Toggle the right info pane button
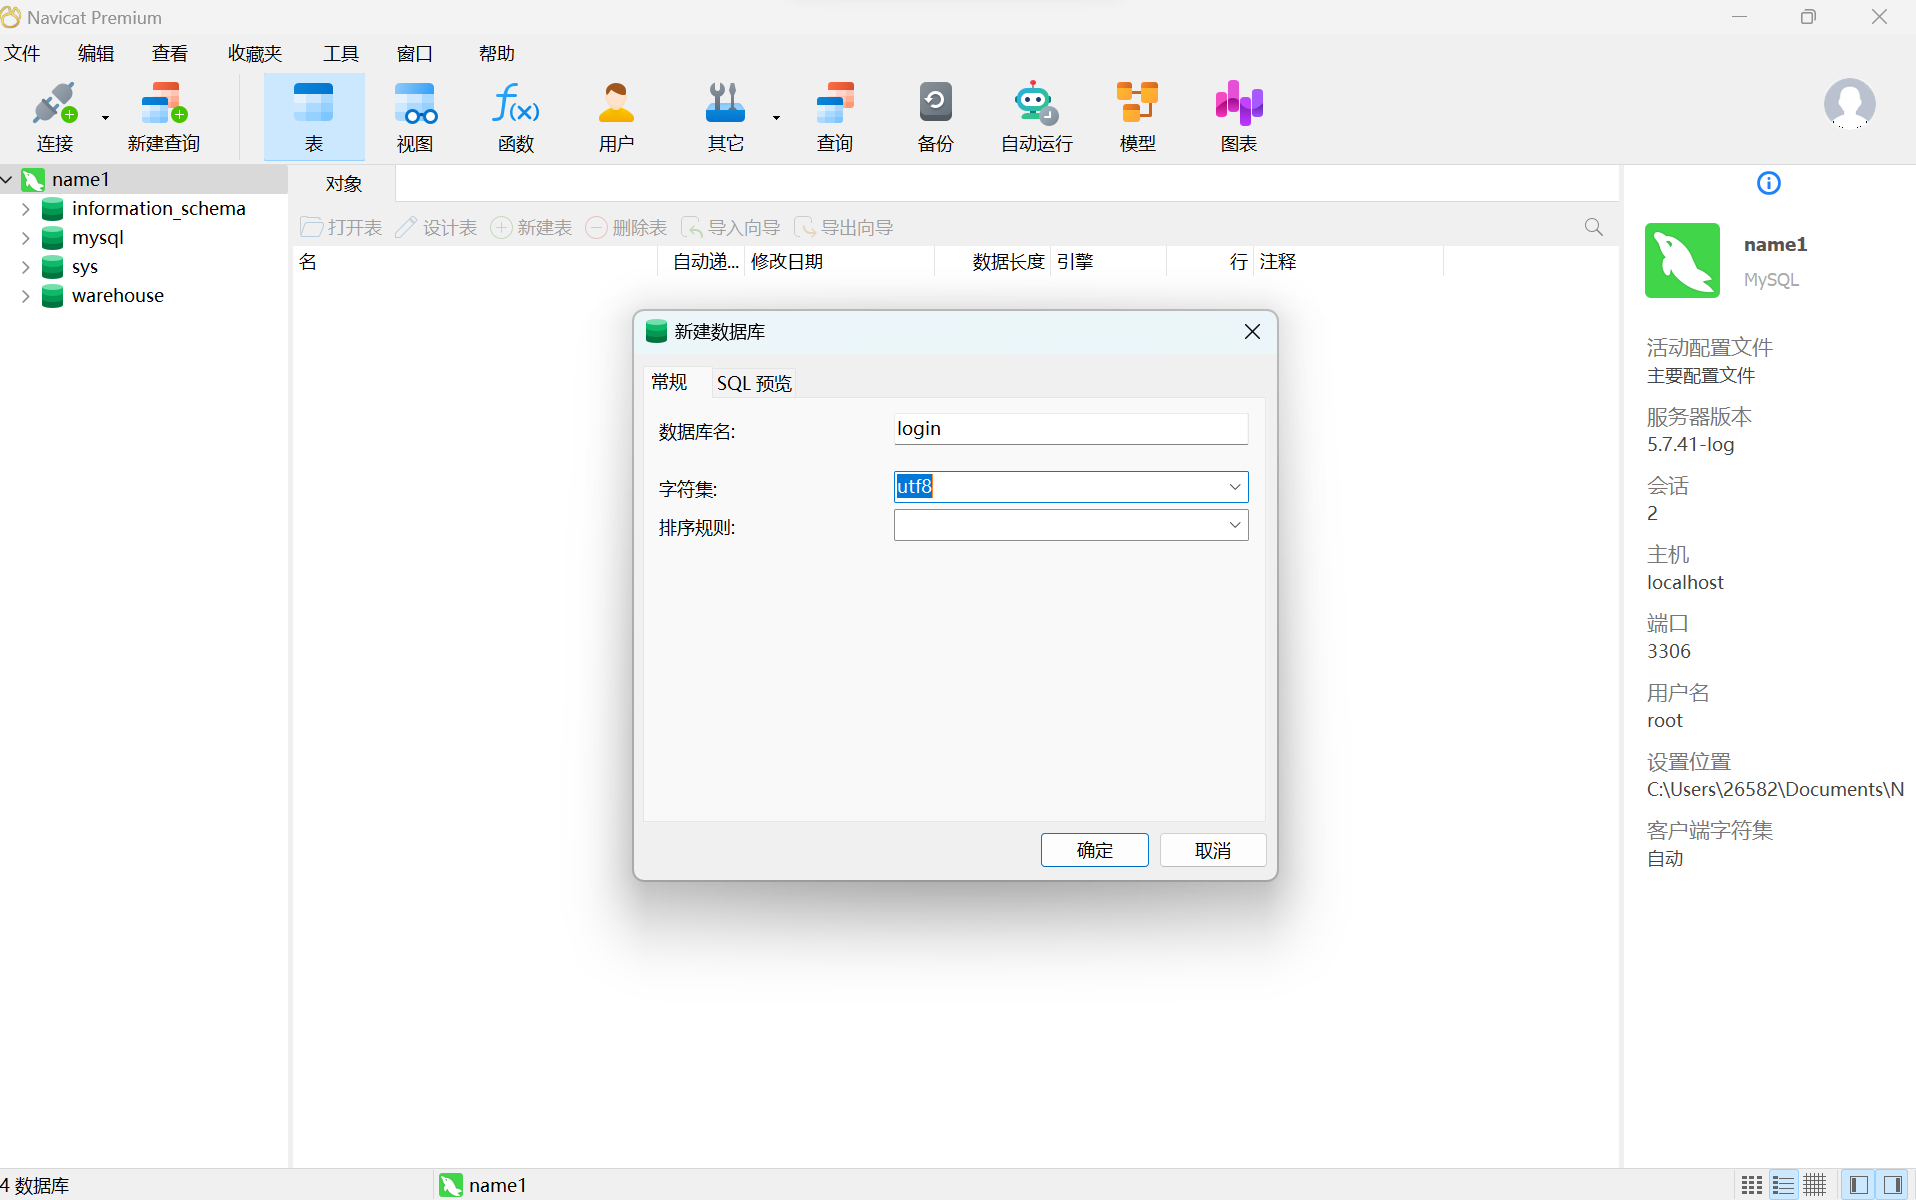1916x1200 pixels. click(x=1892, y=1185)
